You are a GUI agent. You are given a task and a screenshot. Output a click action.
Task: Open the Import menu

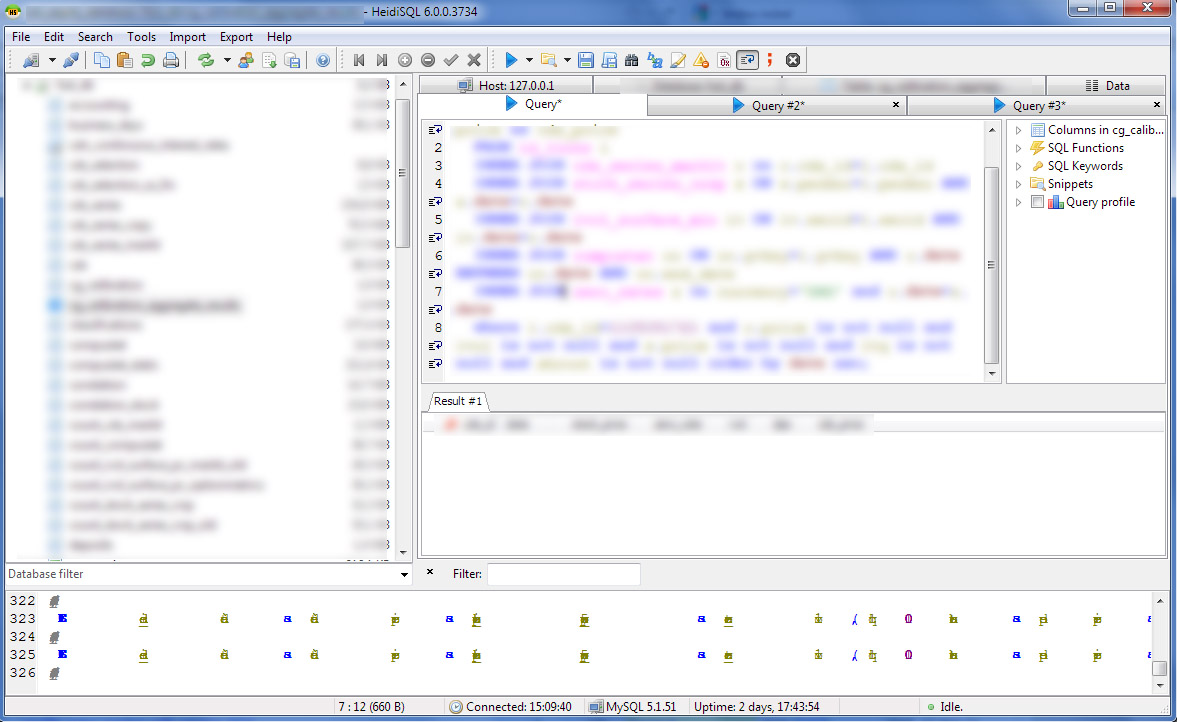pyautogui.click(x=188, y=37)
